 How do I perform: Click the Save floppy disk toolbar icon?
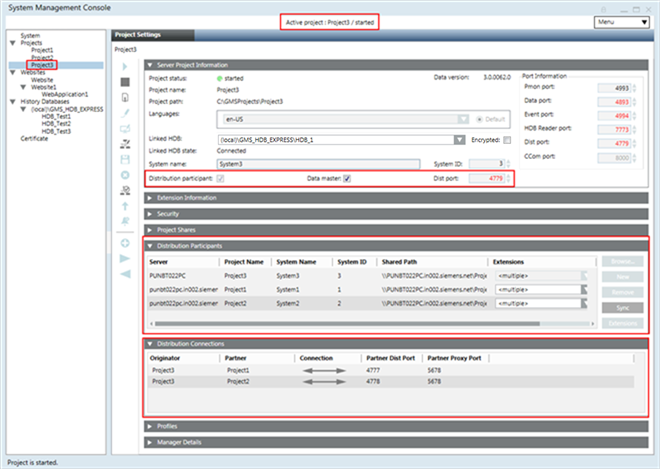124,159
